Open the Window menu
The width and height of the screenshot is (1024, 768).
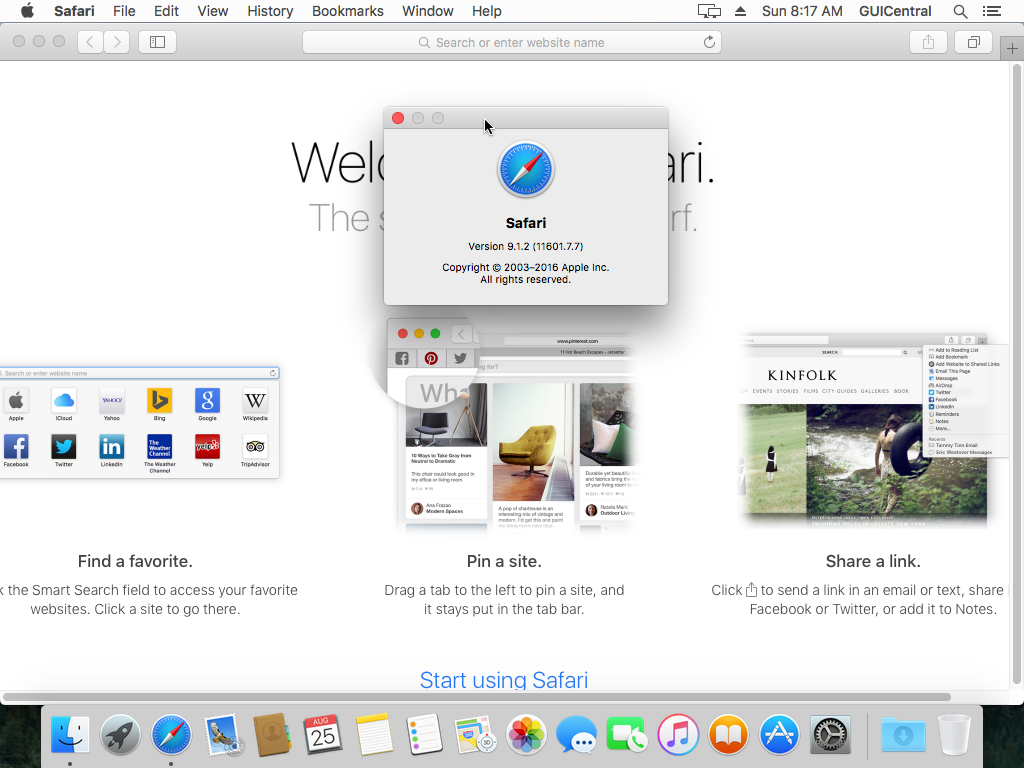click(427, 11)
